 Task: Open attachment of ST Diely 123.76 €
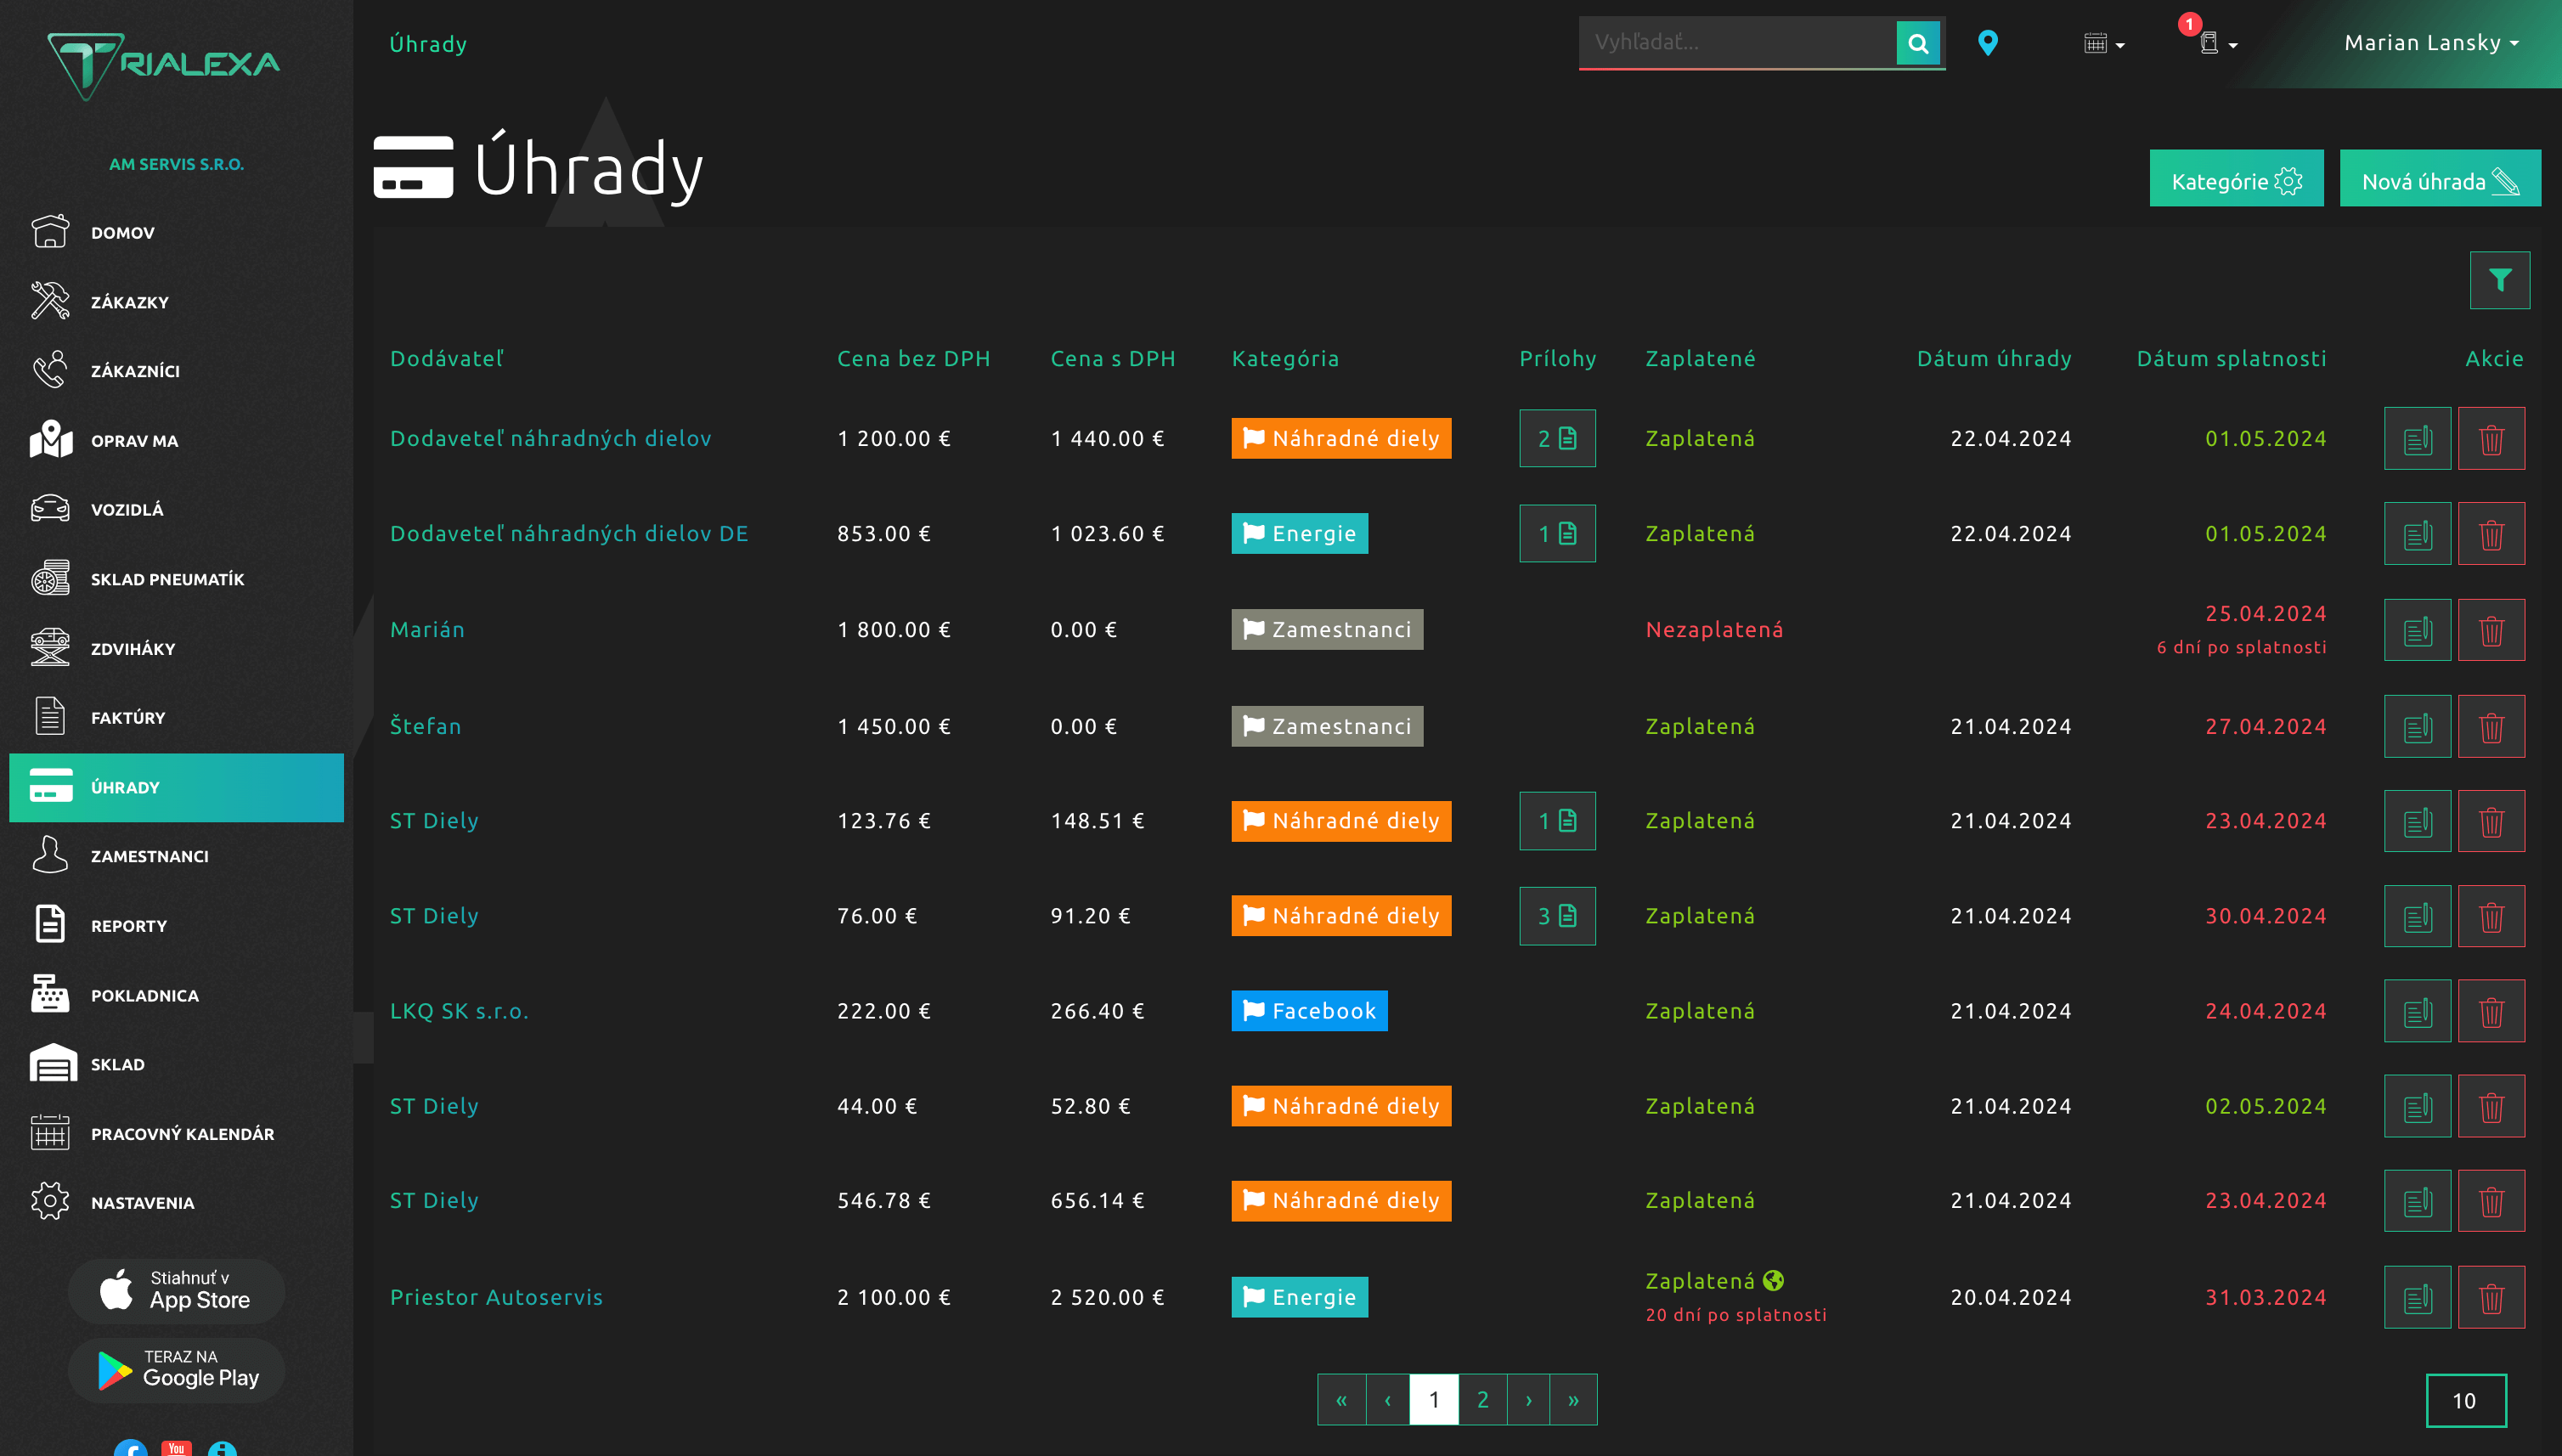[x=1557, y=821]
